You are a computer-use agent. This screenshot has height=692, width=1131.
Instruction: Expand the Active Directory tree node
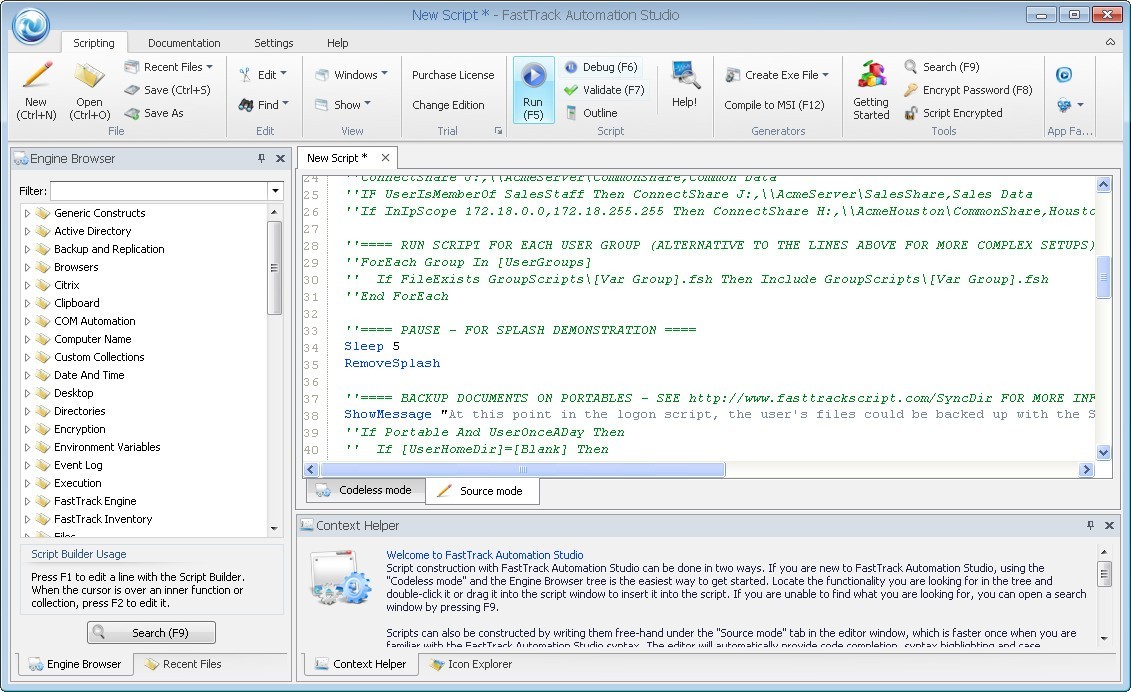(x=27, y=232)
